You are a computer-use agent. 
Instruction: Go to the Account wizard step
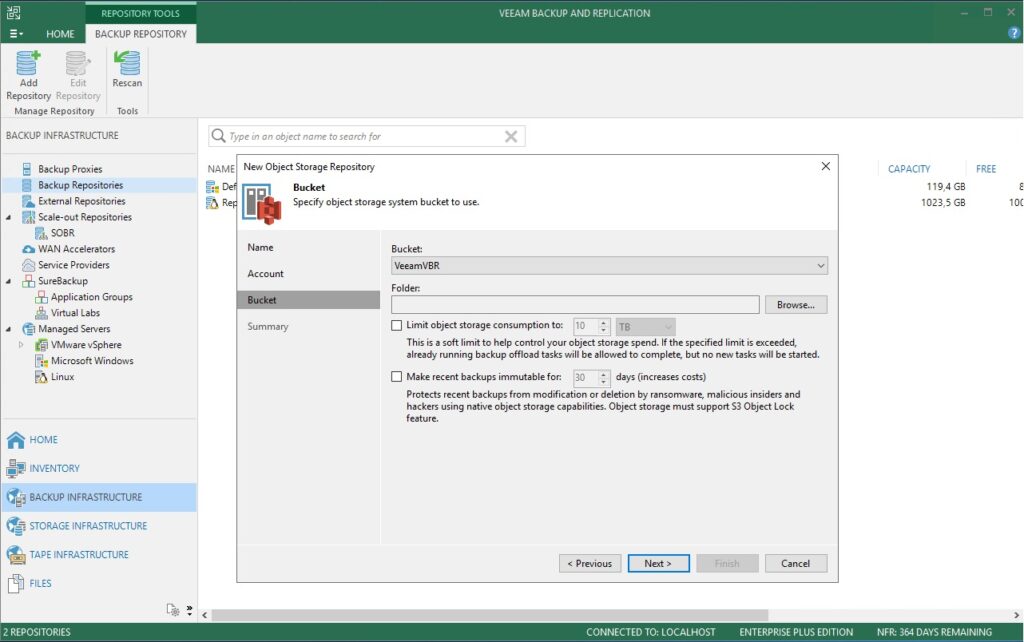click(266, 274)
